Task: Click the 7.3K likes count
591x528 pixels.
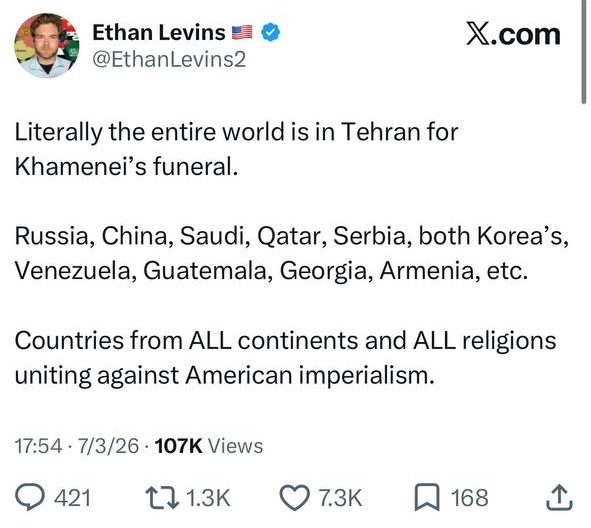Action: click(340, 498)
